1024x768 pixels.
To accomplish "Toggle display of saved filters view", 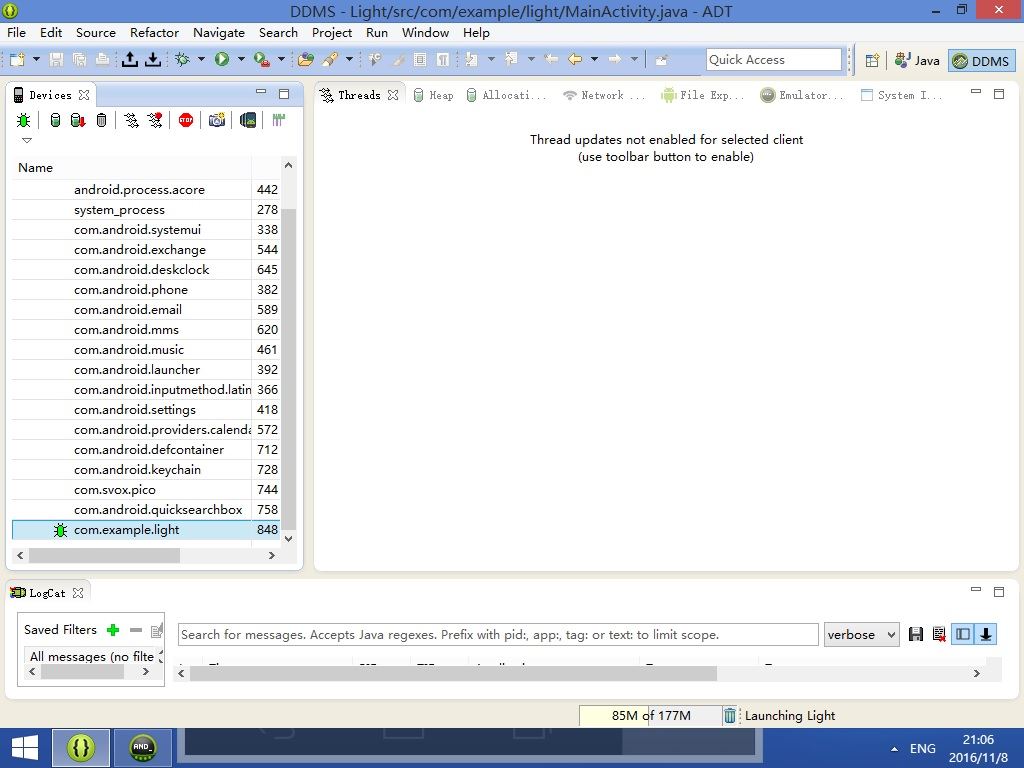I will (963, 634).
